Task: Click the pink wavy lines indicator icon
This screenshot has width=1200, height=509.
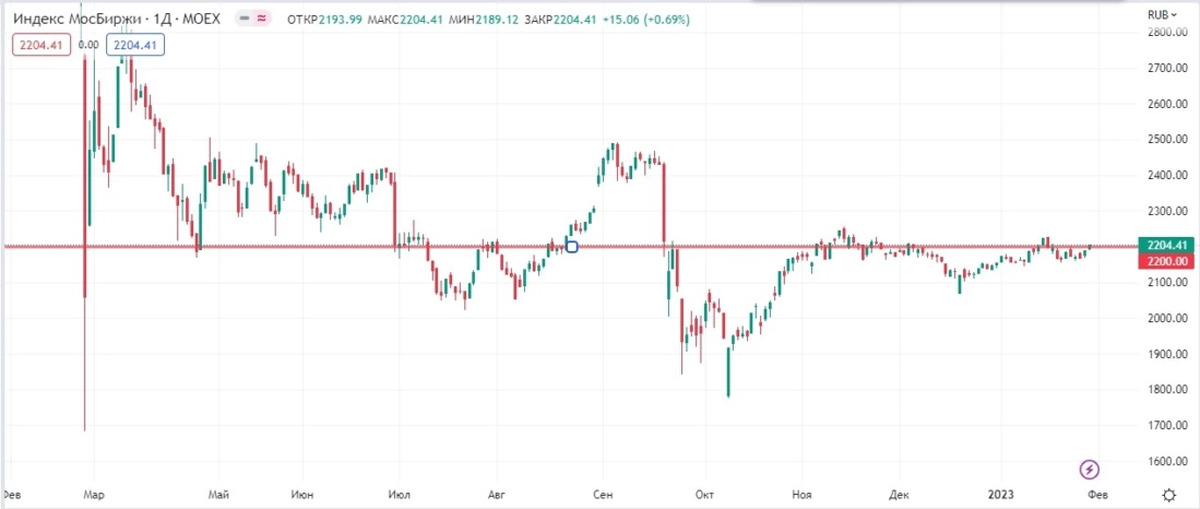Action: [262, 19]
